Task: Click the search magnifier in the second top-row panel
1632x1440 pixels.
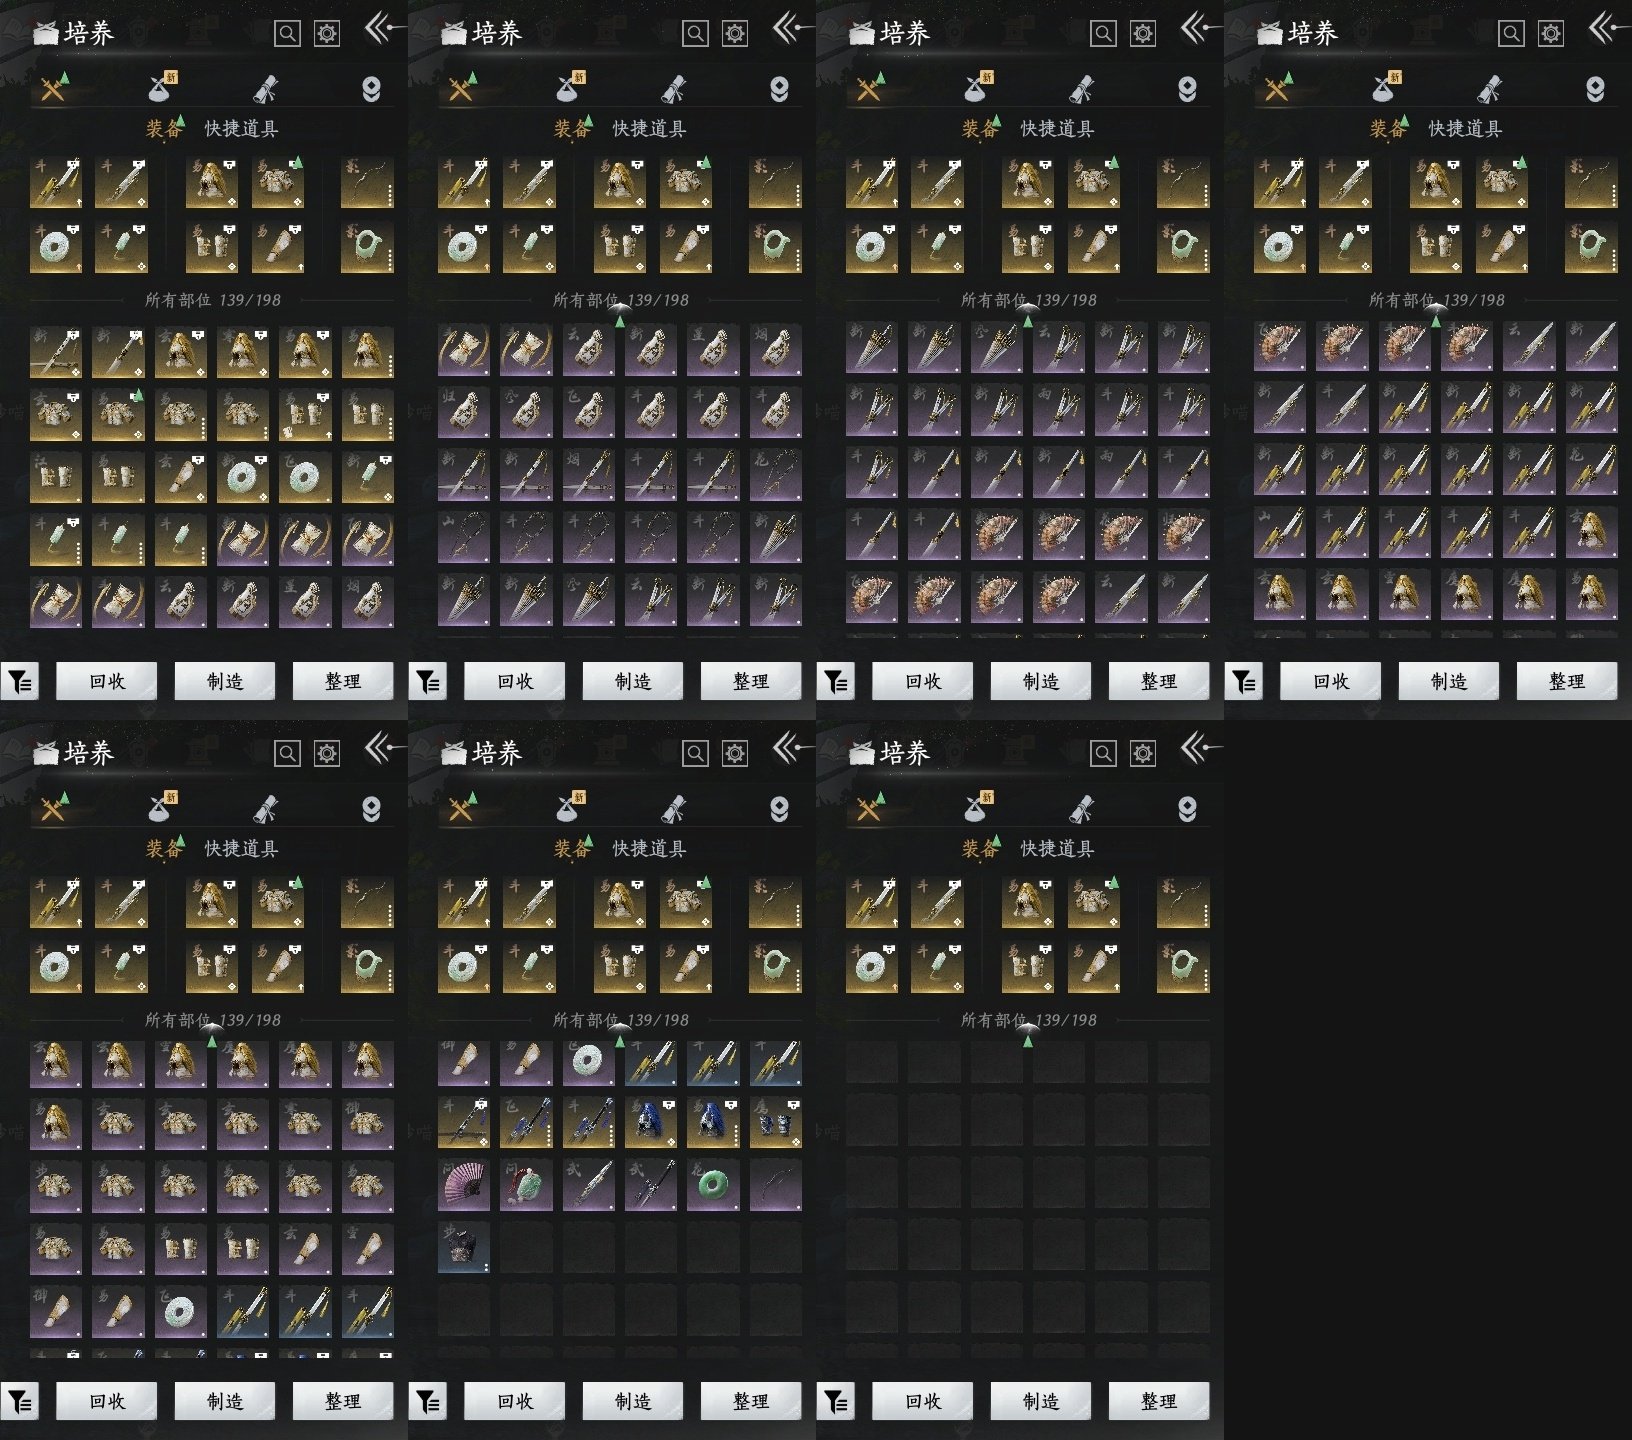Action: pos(695,34)
